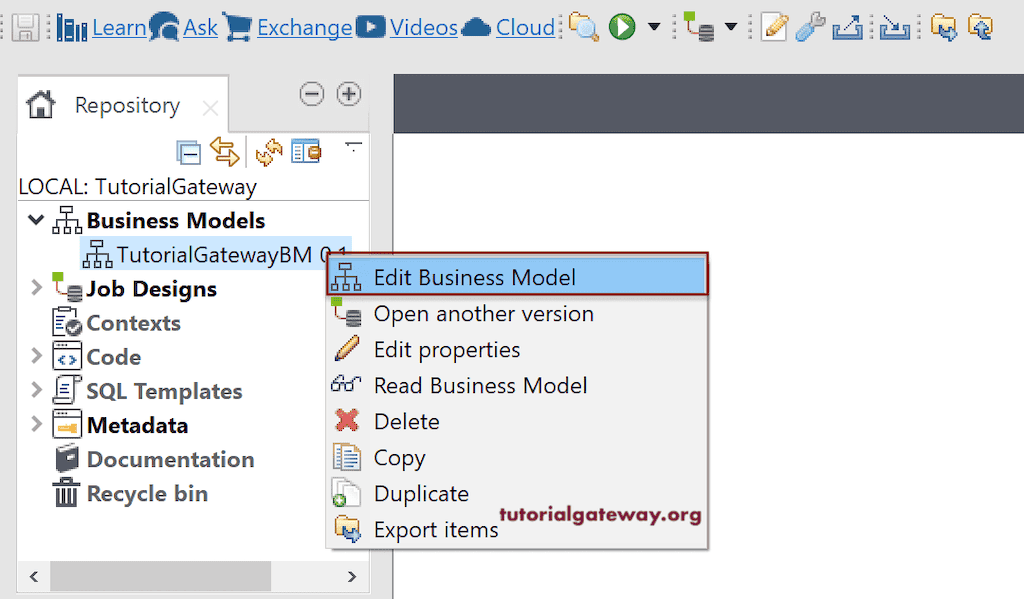Click the repository horizontal scrollbar thumb
1024x599 pixels.
[x=161, y=576]
